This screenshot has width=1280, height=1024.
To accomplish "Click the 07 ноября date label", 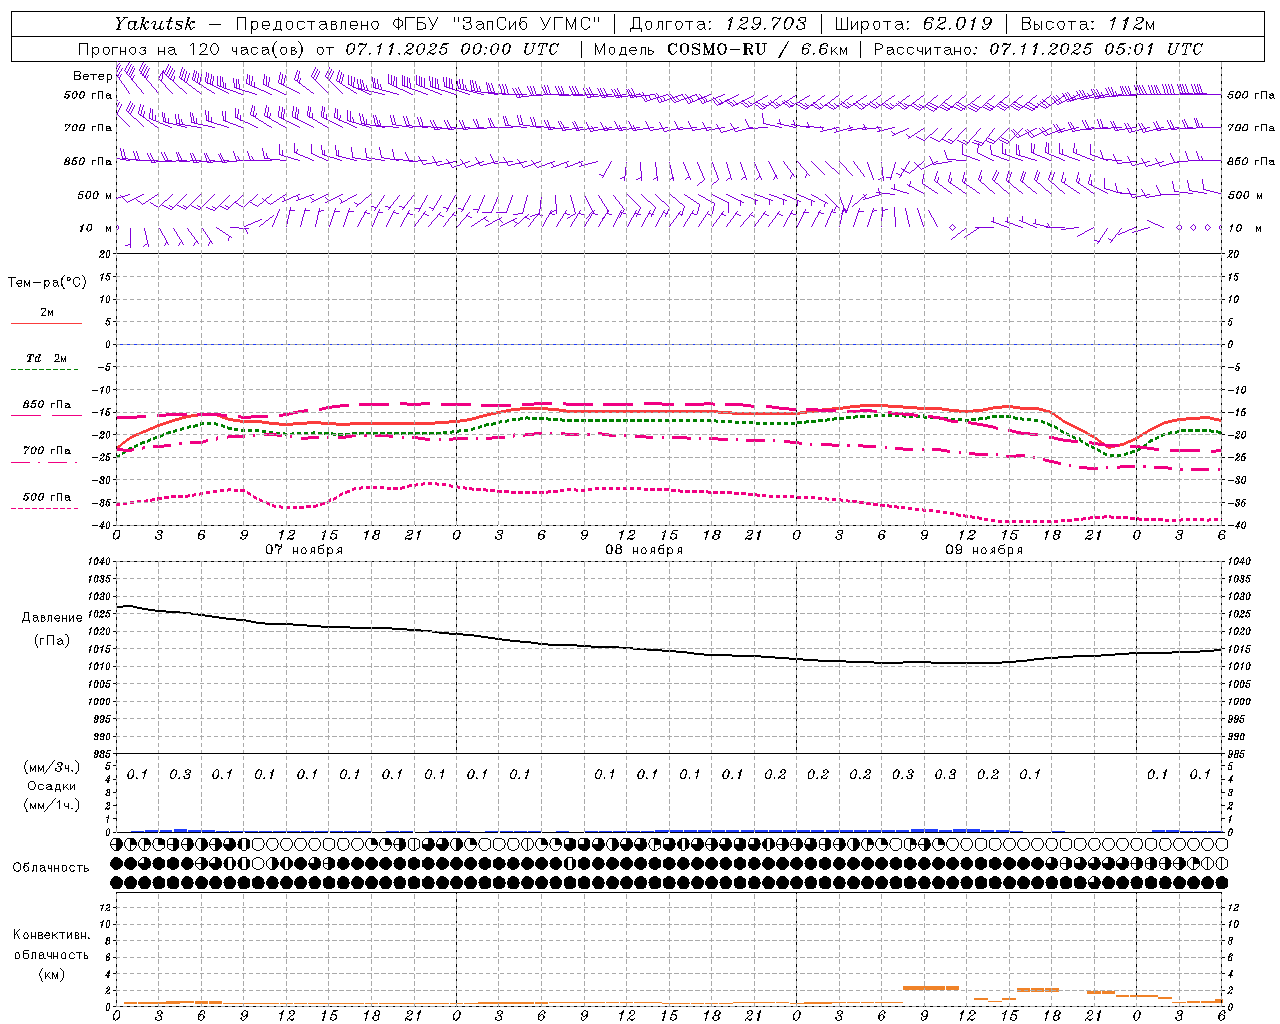I will 303,549.
